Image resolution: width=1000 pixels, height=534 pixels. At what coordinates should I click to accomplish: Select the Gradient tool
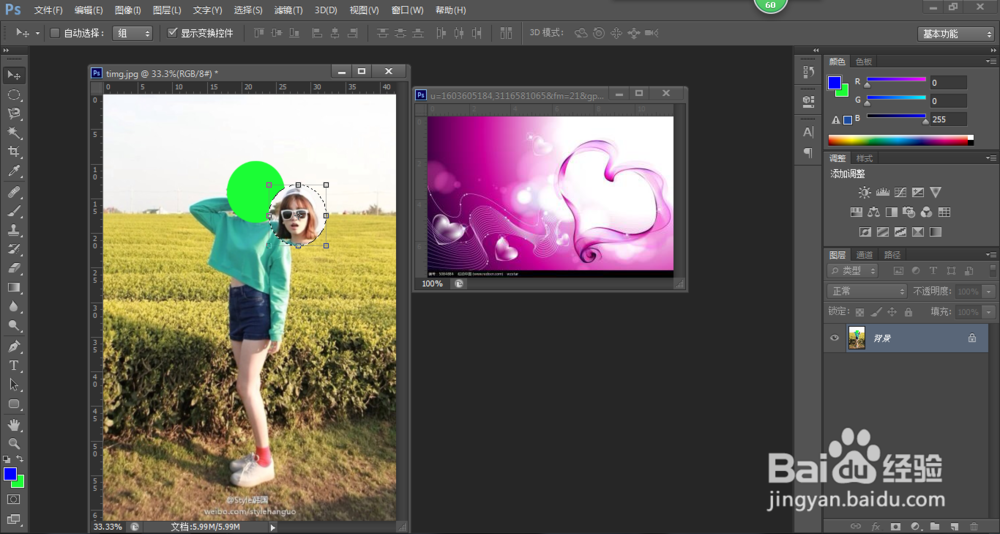(x=13, y=288)
